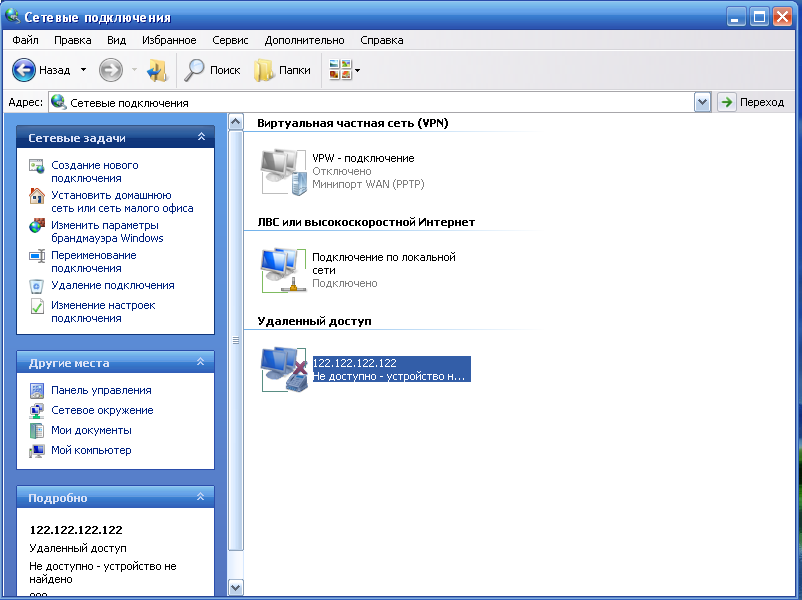802x600 pixels.
Task: Minimize the Сетевые подключения window
Action: pos(736,17)
